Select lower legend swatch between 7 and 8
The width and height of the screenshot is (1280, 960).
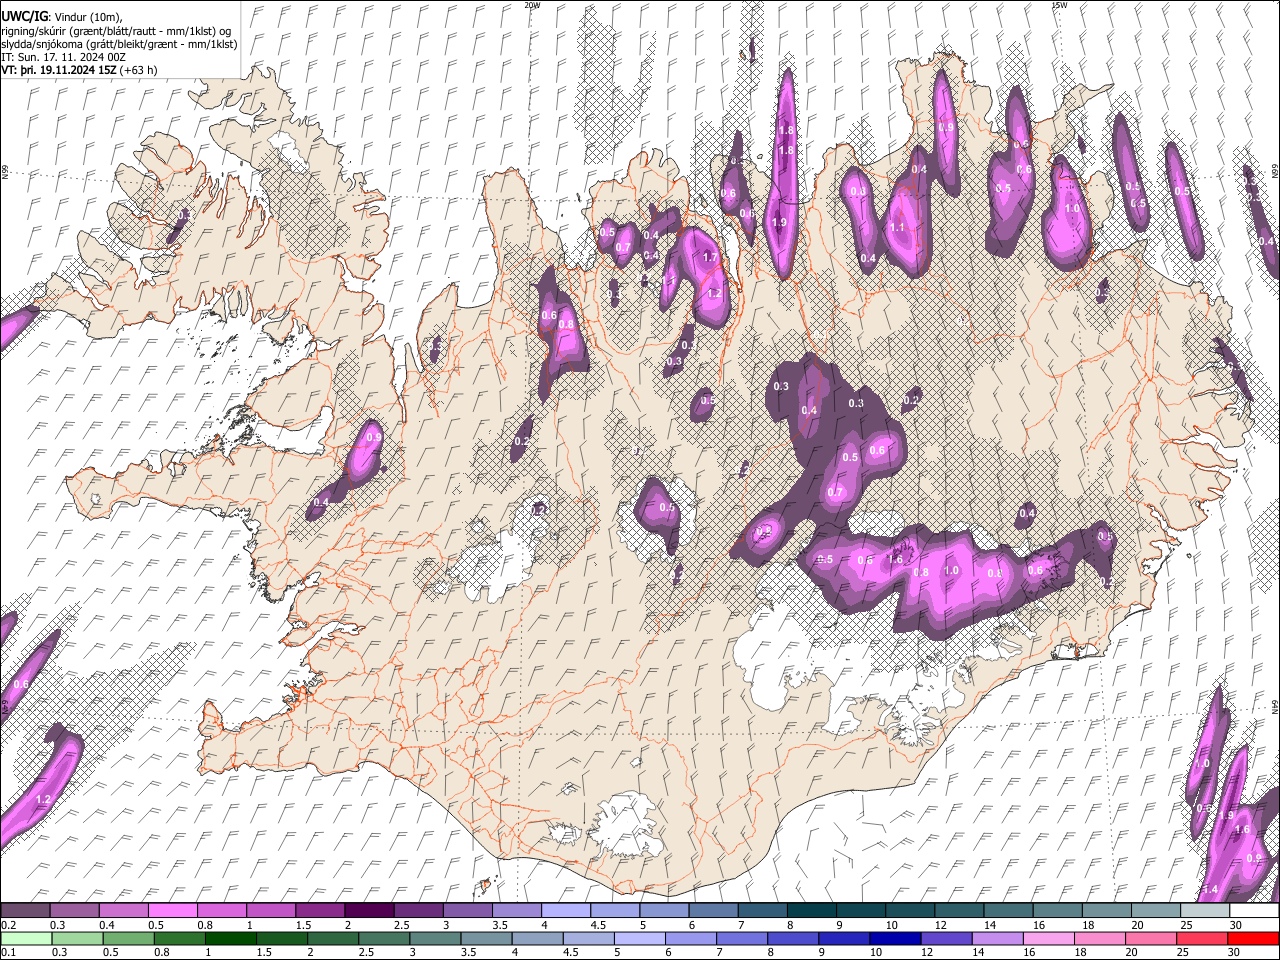pos(742,938)
